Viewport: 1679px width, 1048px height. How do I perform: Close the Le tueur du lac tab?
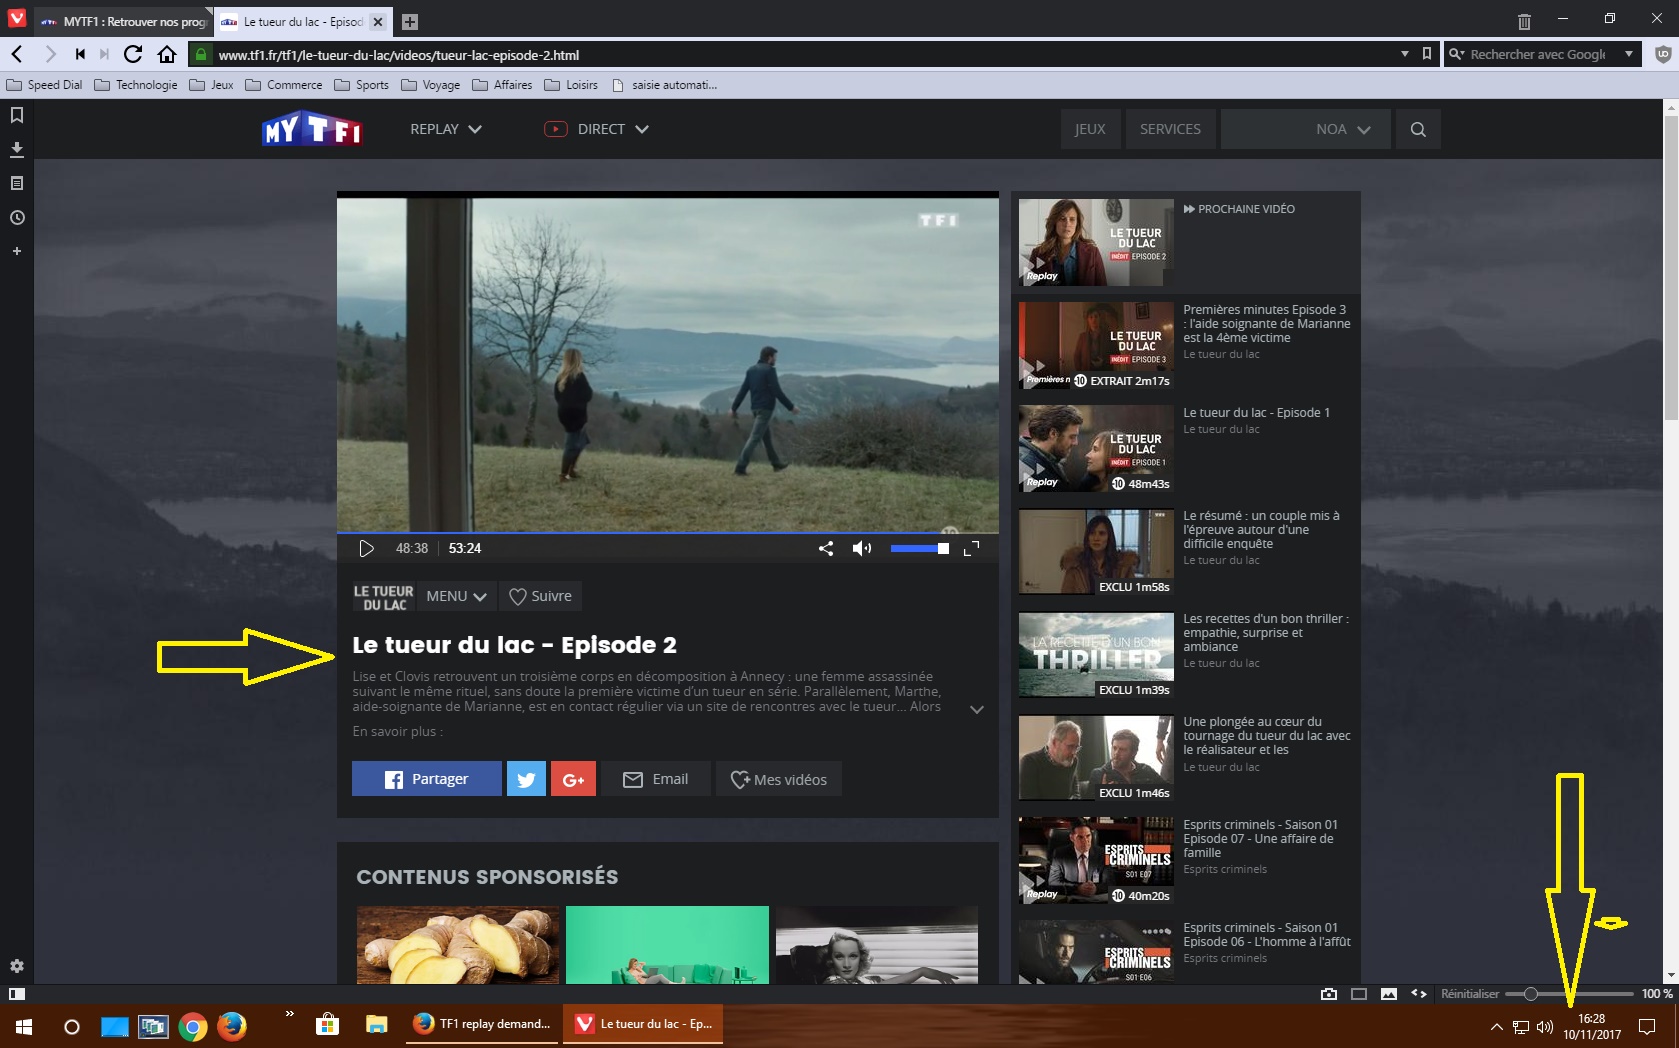pyautogui.click(x=378, y=22)
